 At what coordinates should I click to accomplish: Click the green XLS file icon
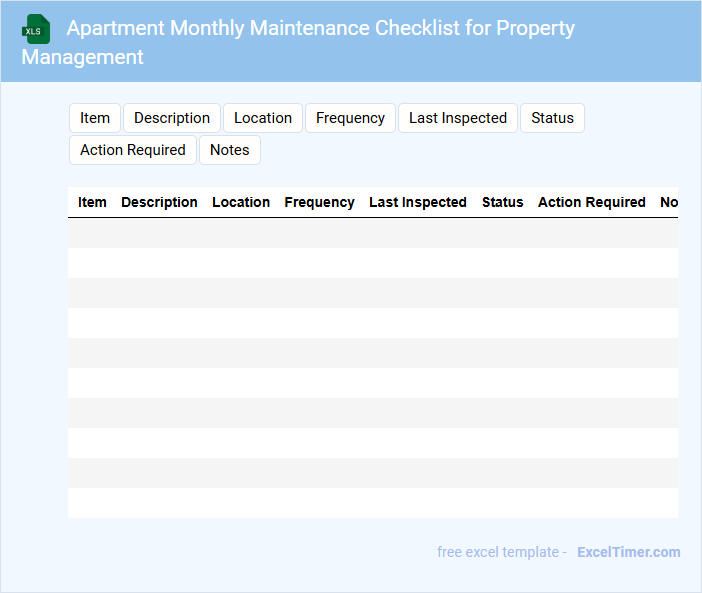[36, 29]
